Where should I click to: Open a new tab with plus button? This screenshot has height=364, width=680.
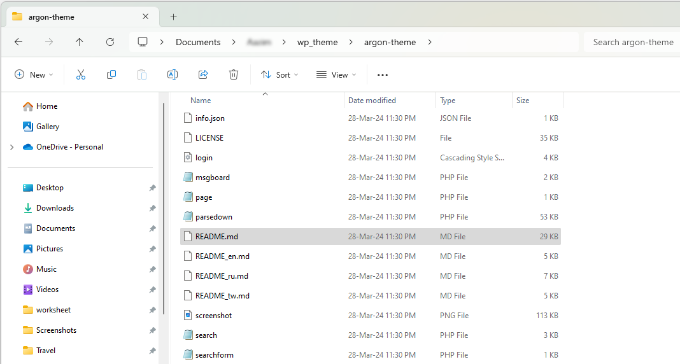point(173,17)
